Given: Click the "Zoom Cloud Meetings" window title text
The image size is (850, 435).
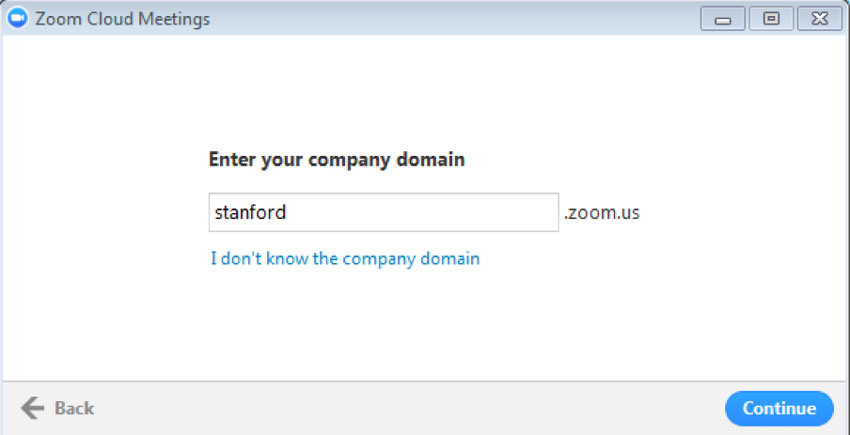Looking at the screenshot, I should coord(122,19).
